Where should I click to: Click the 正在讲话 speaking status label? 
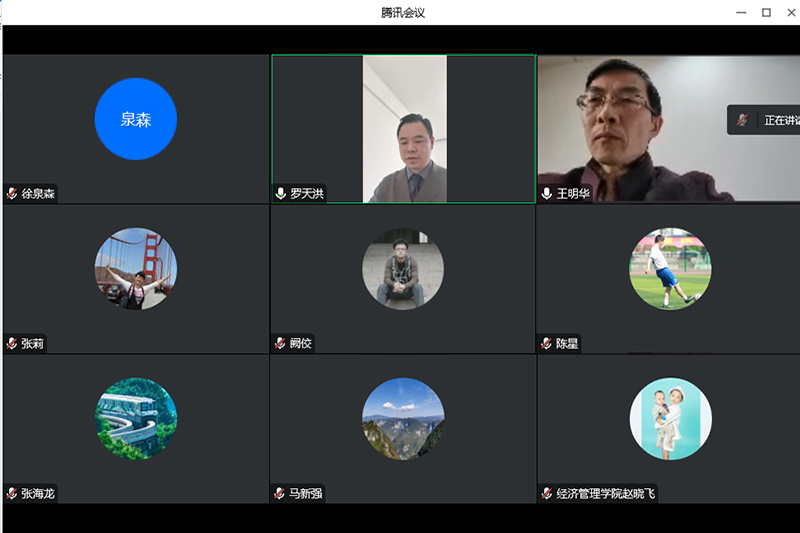click(781, 120)
